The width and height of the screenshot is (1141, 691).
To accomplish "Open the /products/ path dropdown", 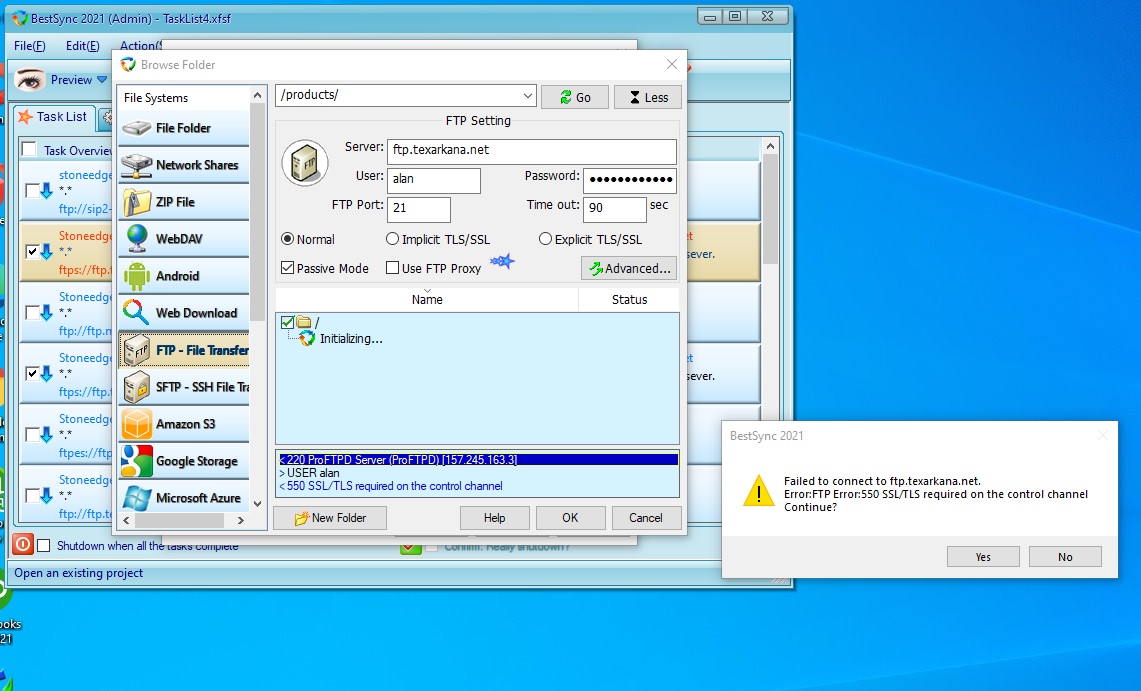I will point(528,95).
